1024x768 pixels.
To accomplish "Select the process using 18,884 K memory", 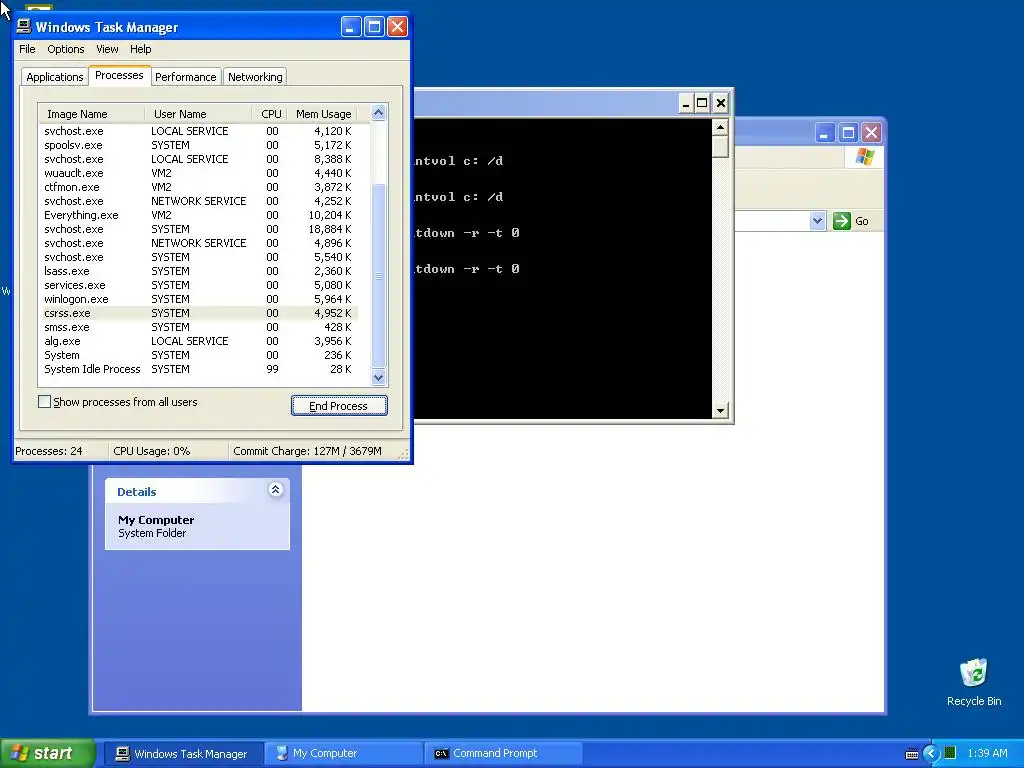I will point(200,229).
